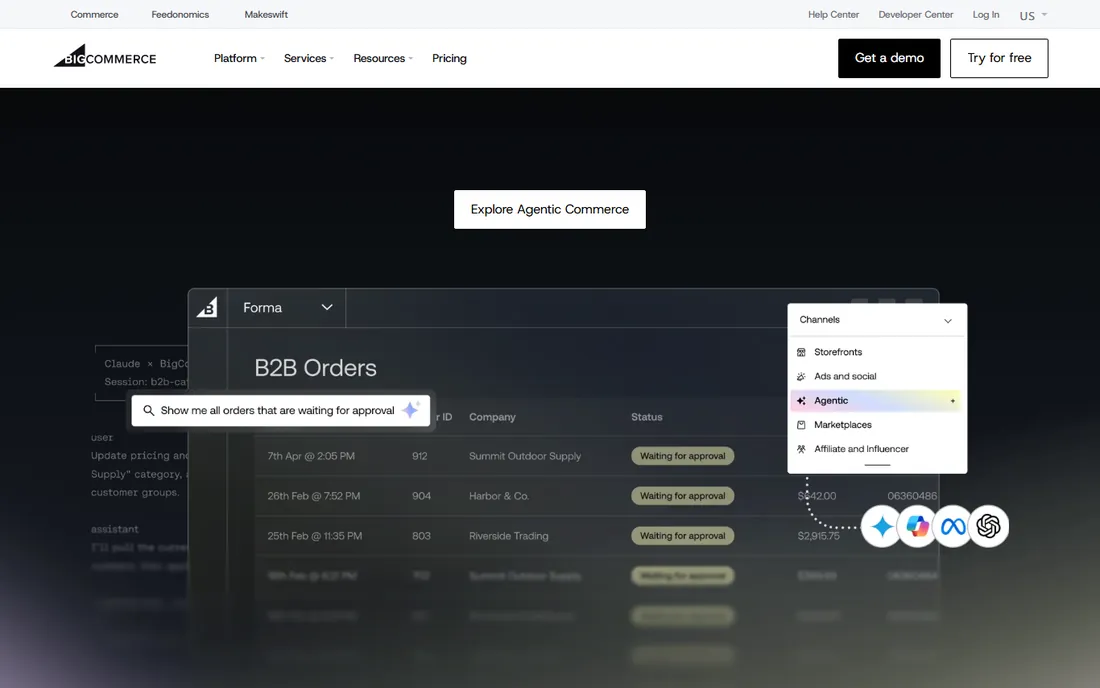Click the BigCommerce logo
Screen dimensions: 1100x688
point(105,56)
